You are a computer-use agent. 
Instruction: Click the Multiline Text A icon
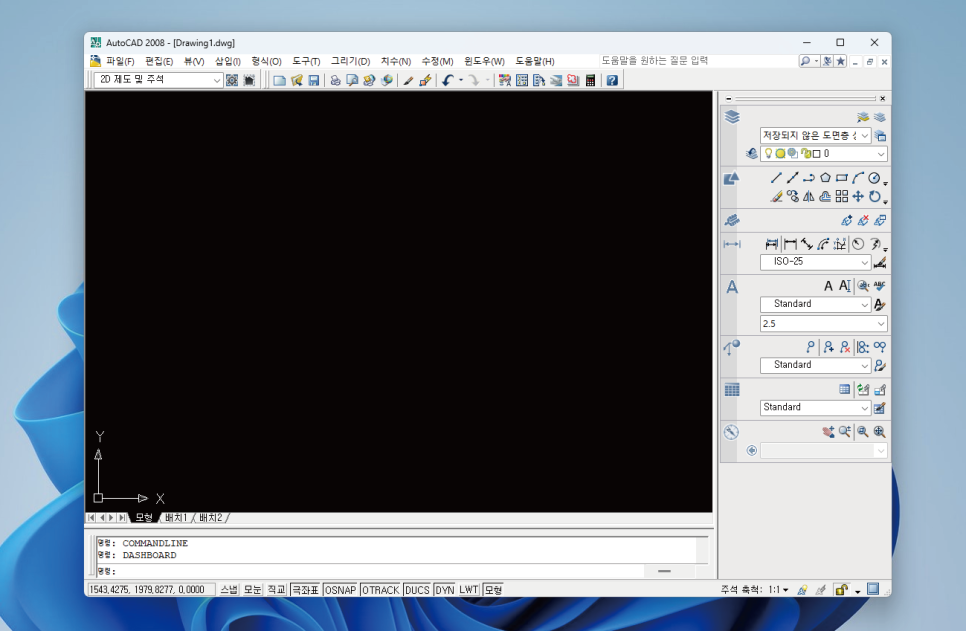pos(828,286)
